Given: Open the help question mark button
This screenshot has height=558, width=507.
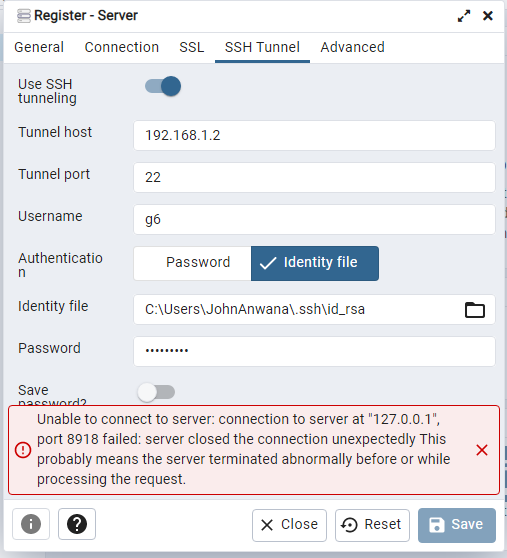Looking at the screenshot, I should coord(77,524).
